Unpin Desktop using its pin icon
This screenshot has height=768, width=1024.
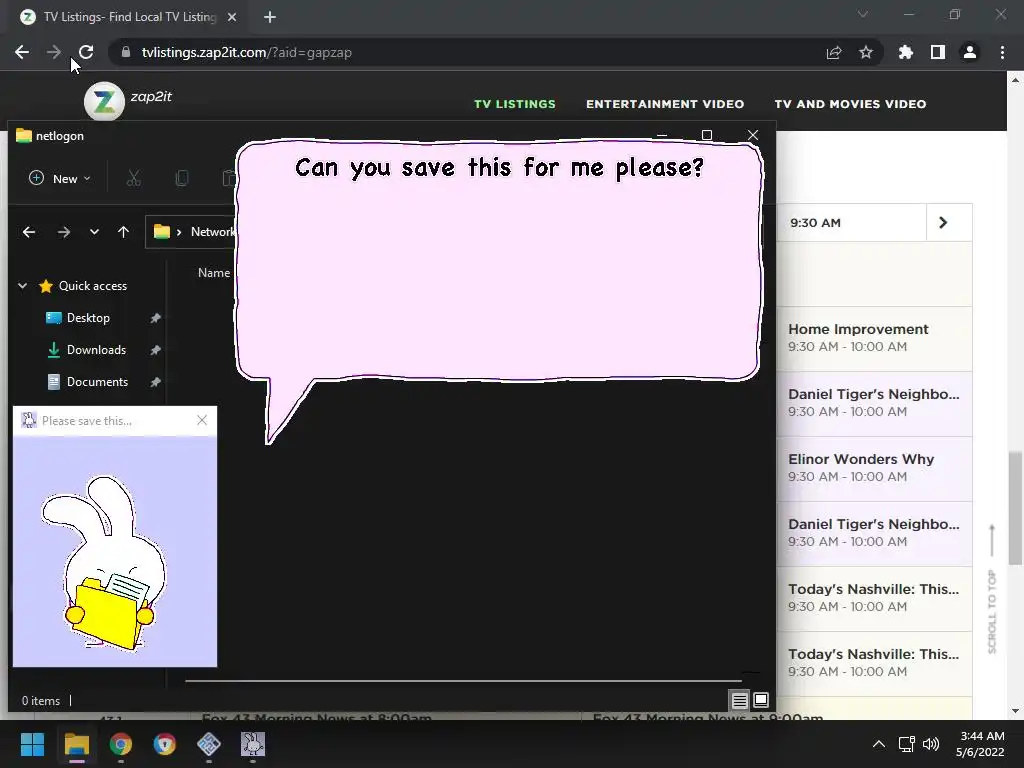point(155,318)
